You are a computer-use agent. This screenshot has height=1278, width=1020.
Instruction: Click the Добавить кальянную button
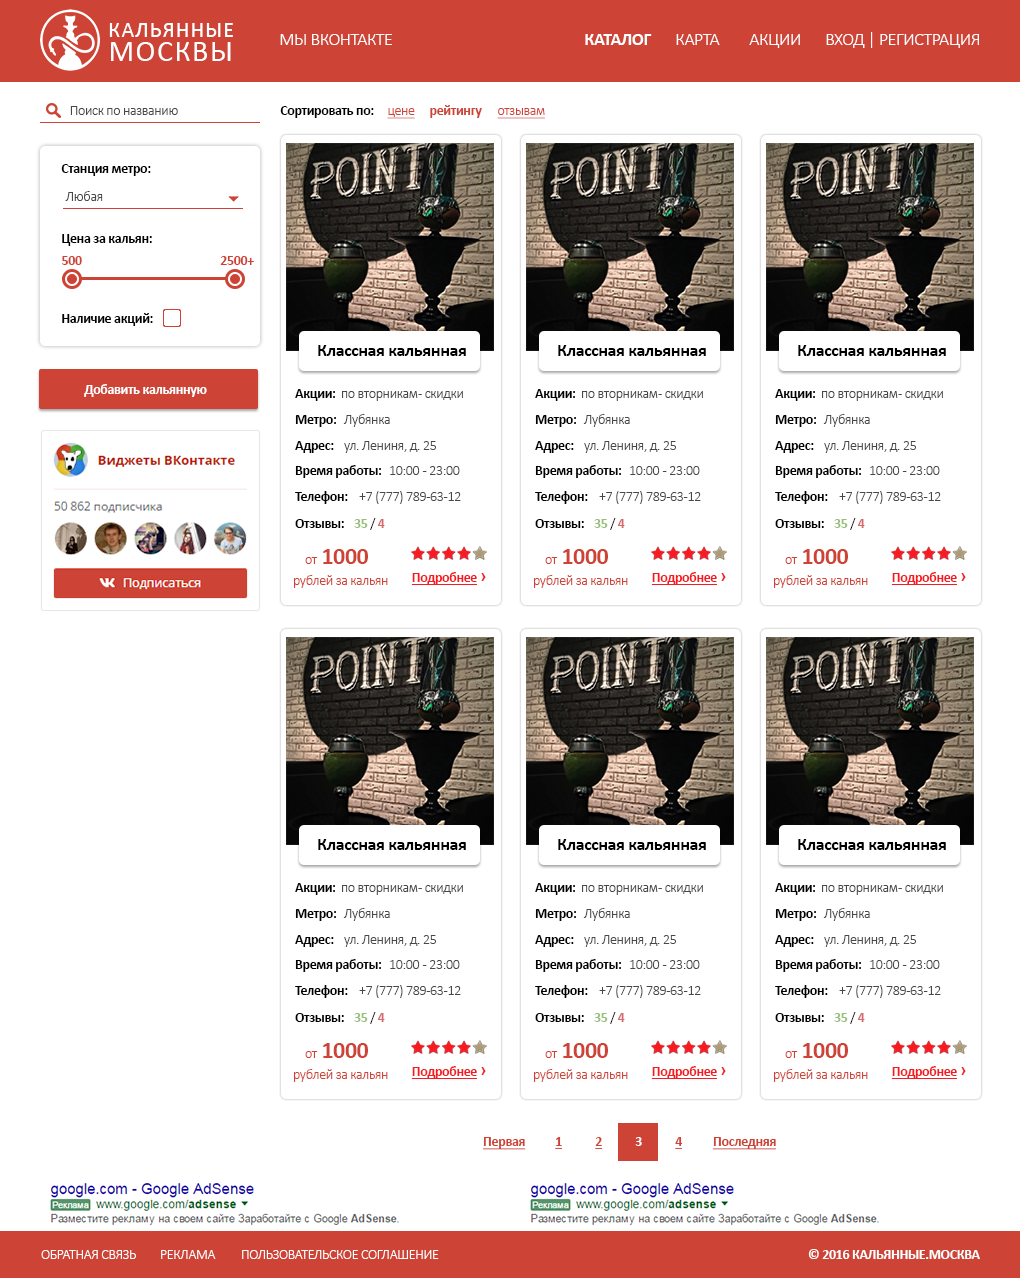(x=148, y=389)
